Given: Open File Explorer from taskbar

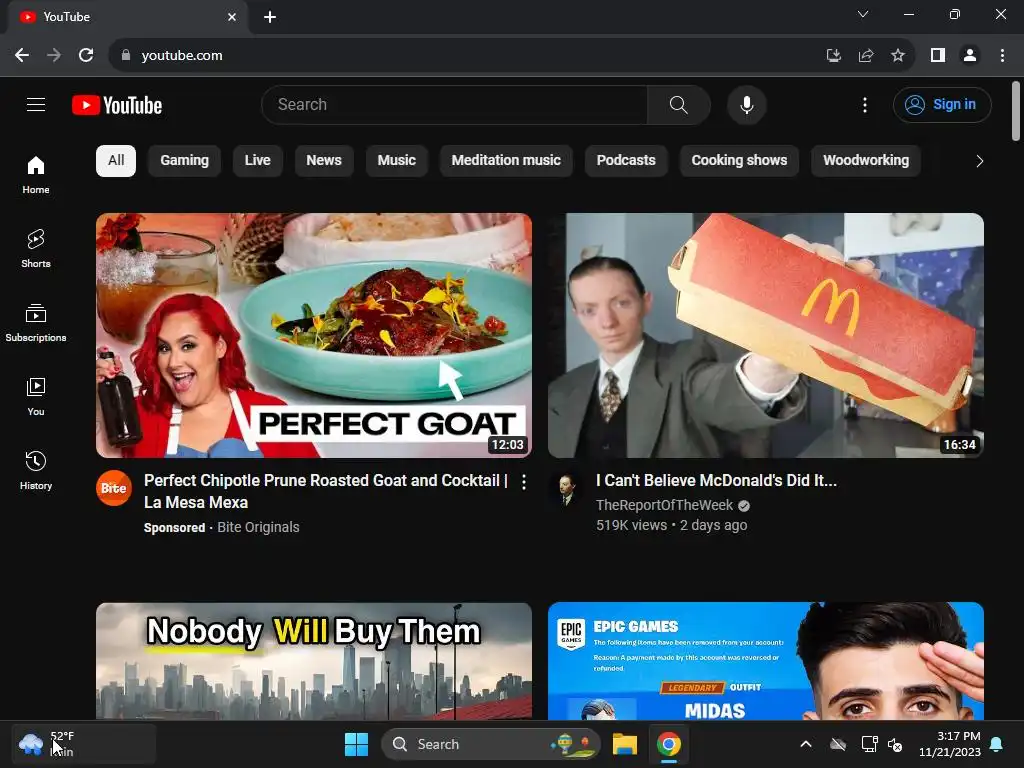Looking at the screenshot, I should click(x=625, y=744).
